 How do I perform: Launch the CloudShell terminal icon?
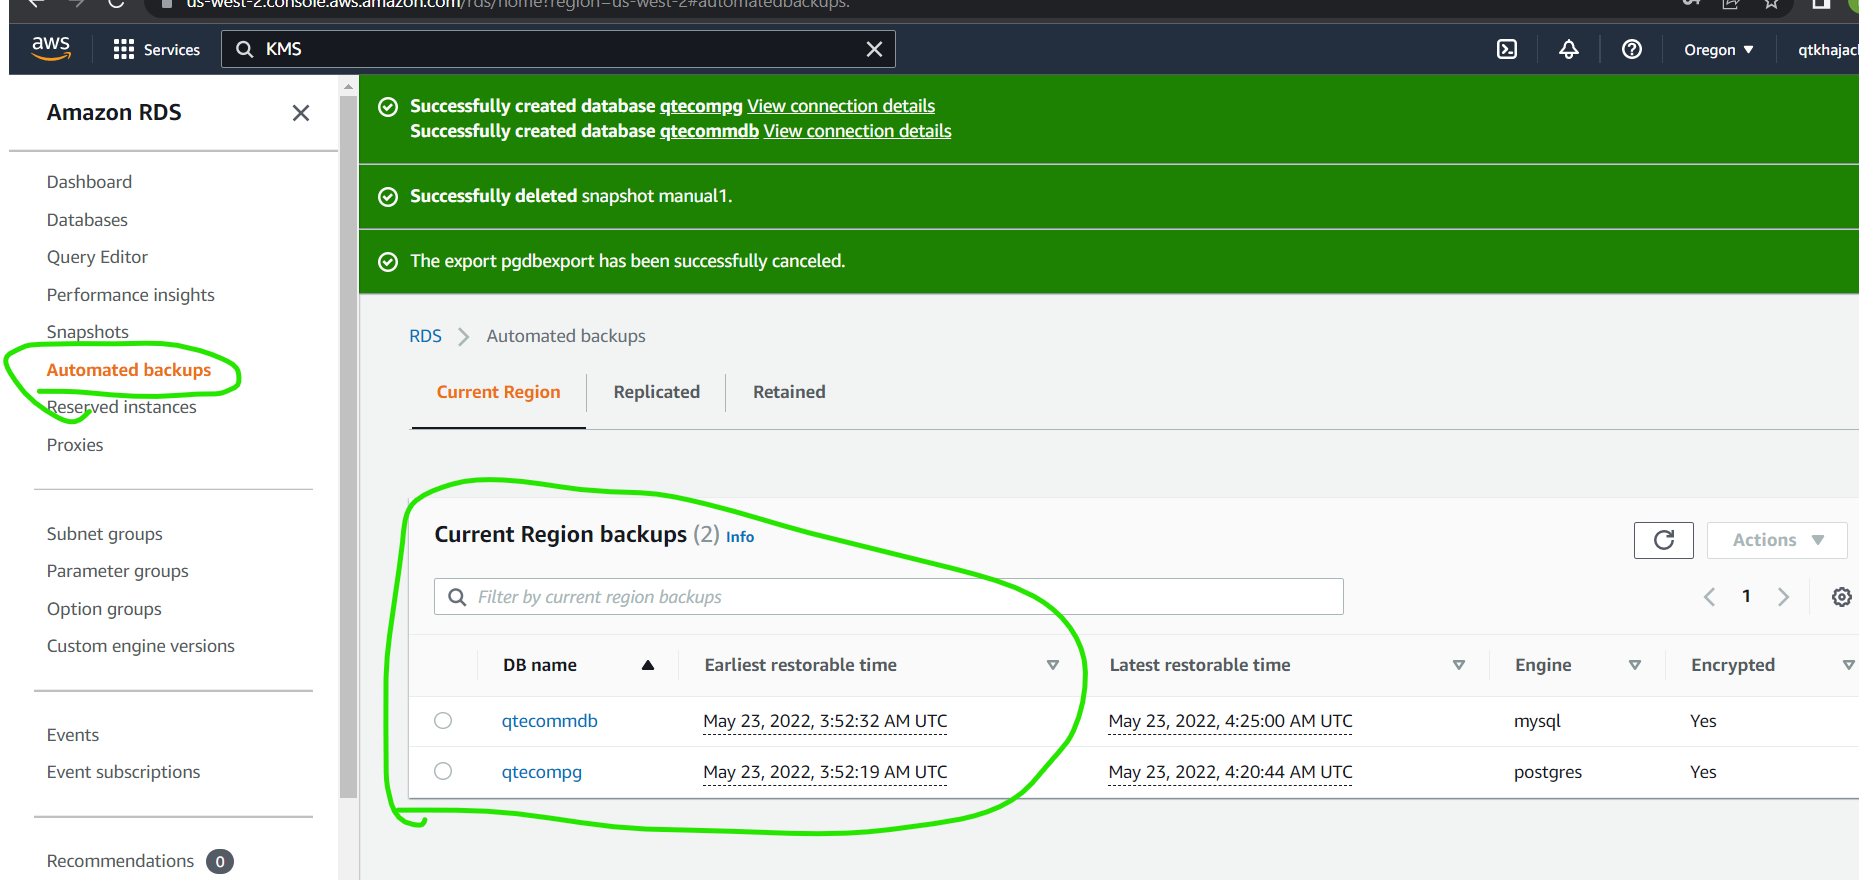click(x=1507, y=49)
